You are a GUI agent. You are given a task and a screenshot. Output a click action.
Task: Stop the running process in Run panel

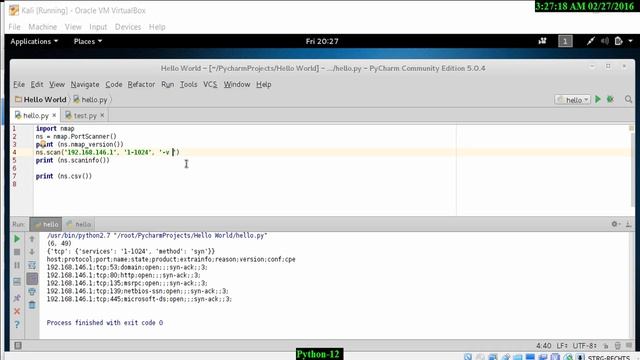[x=17, y=252]
